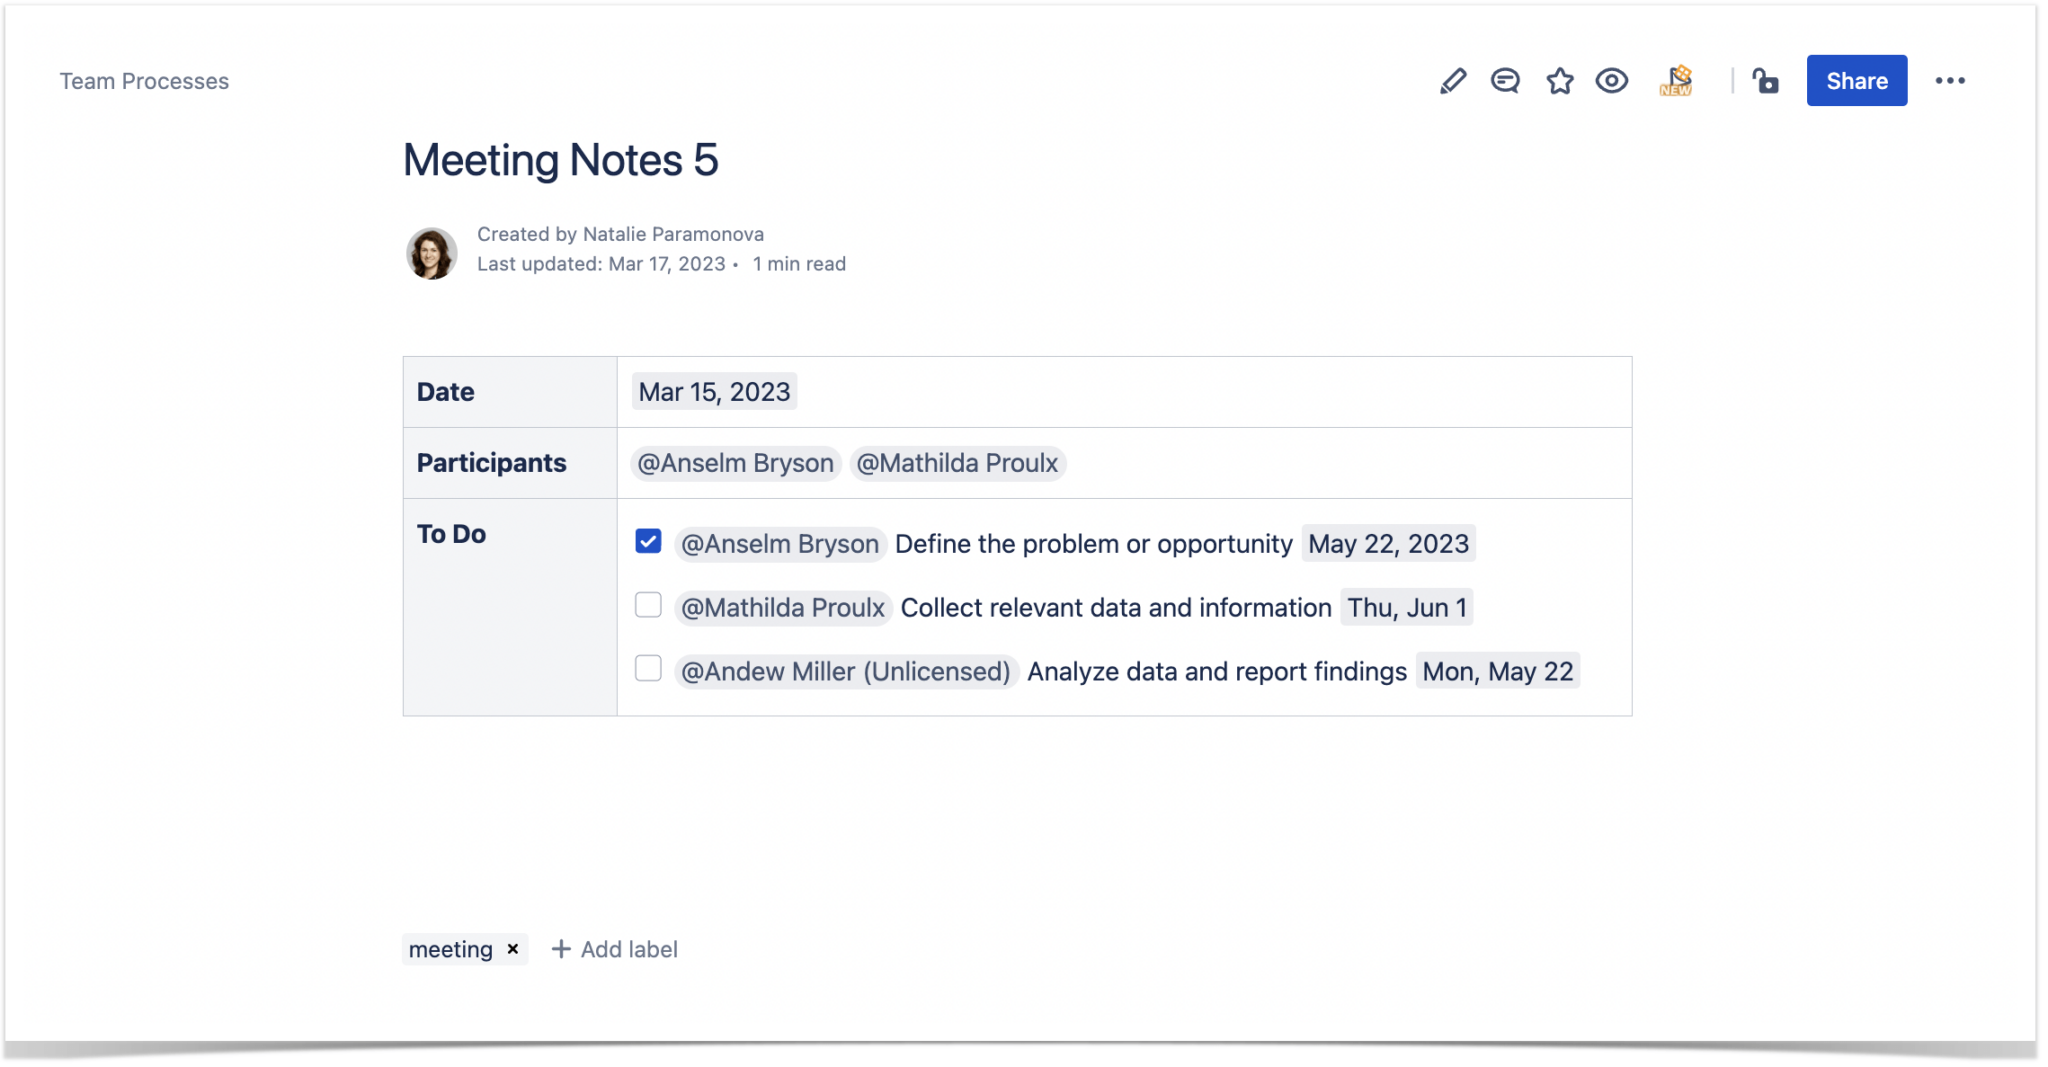This screenshot has height=1067, width=2048.
Task: Toggle watching with the eye icon
Action: [x=1612, y=80]
